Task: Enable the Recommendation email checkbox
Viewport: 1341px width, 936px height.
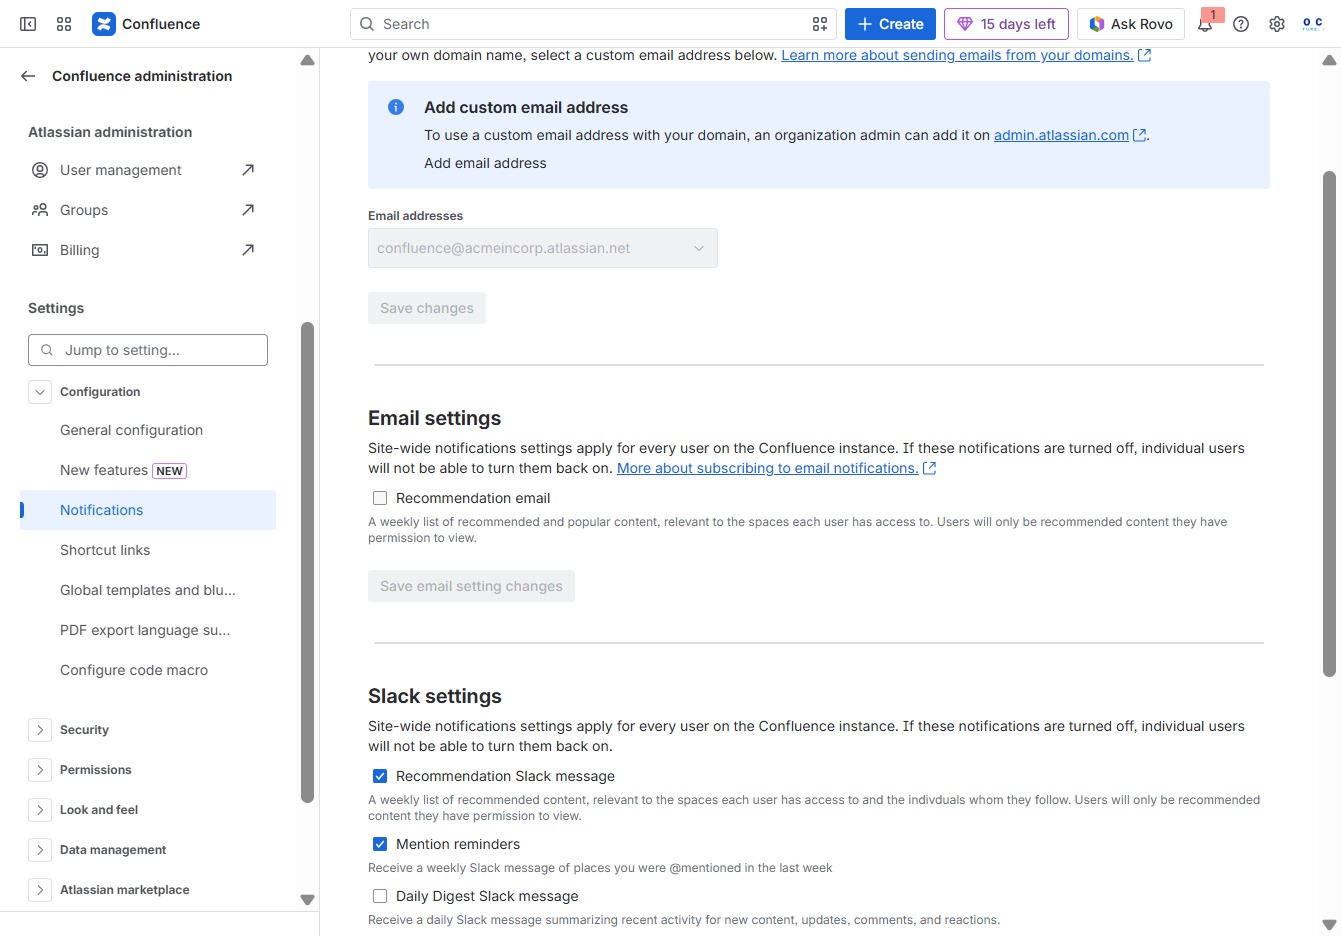Action: point(380,498)
